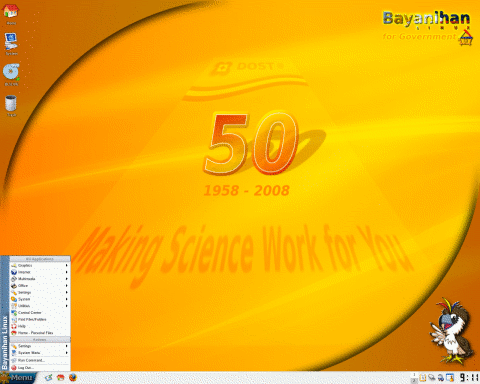480x384 pixels.
Task: Expand the Multimedia submenu
Action: (40, 279)
